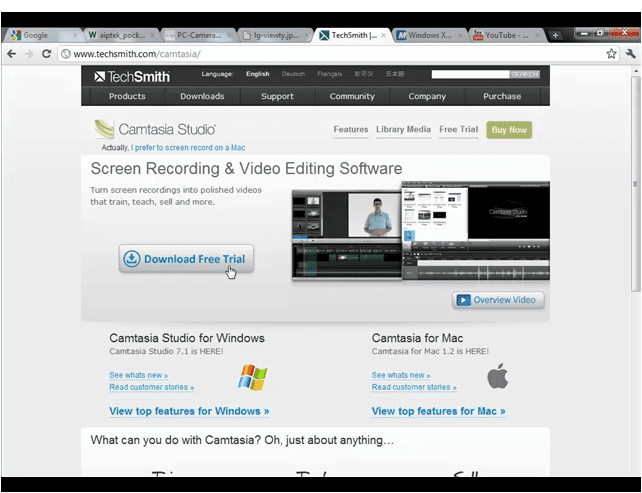Click the Download Free Trial button
Screen dimensions: 642x493
point(186,259)
